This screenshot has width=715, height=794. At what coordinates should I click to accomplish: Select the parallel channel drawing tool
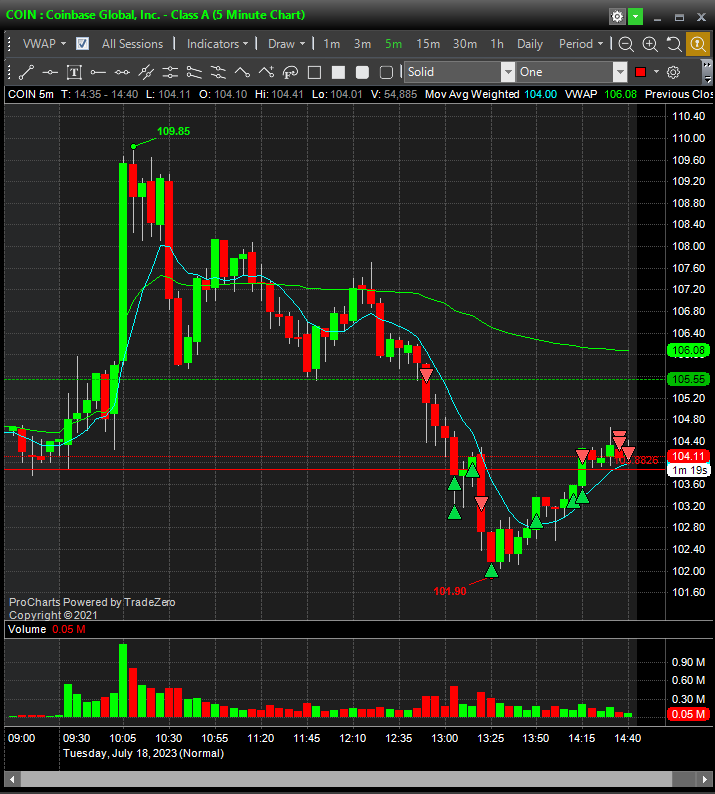(194, 72)
